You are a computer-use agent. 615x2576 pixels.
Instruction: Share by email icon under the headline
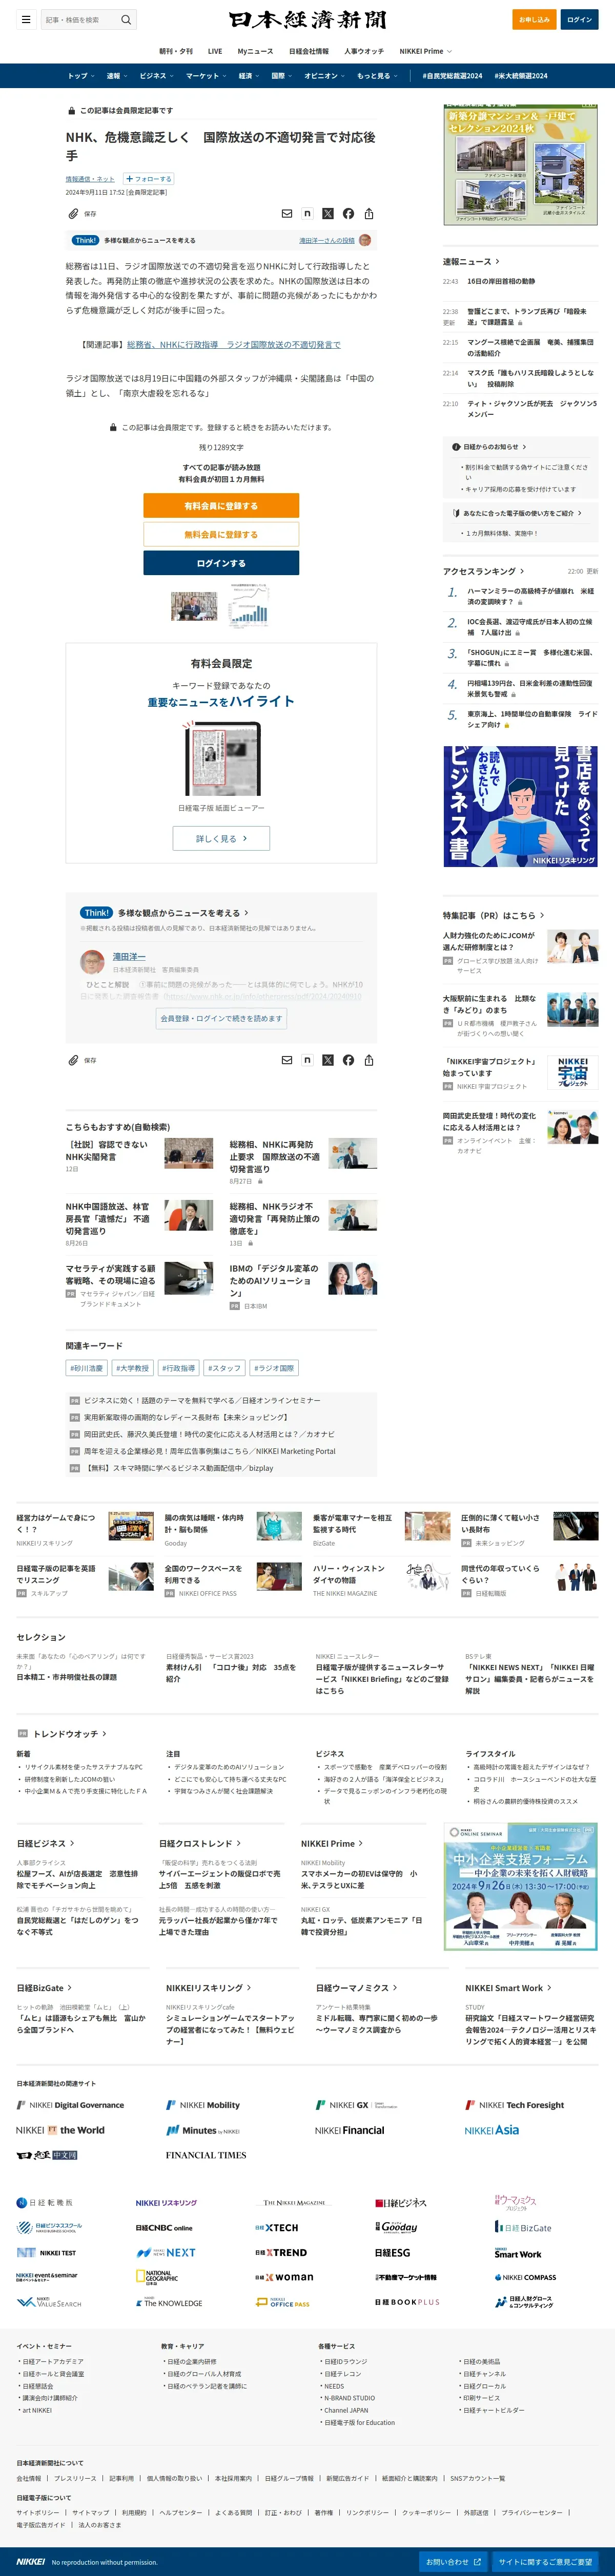(x=287, y=214)
